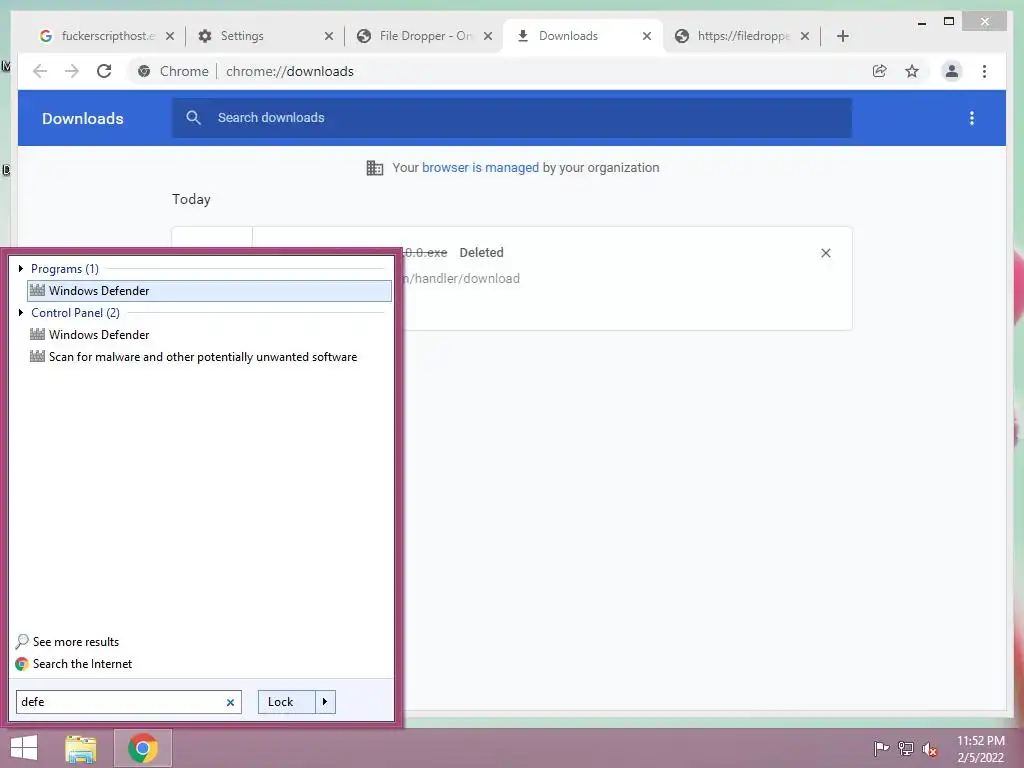Click See more results link

(67, 641)
